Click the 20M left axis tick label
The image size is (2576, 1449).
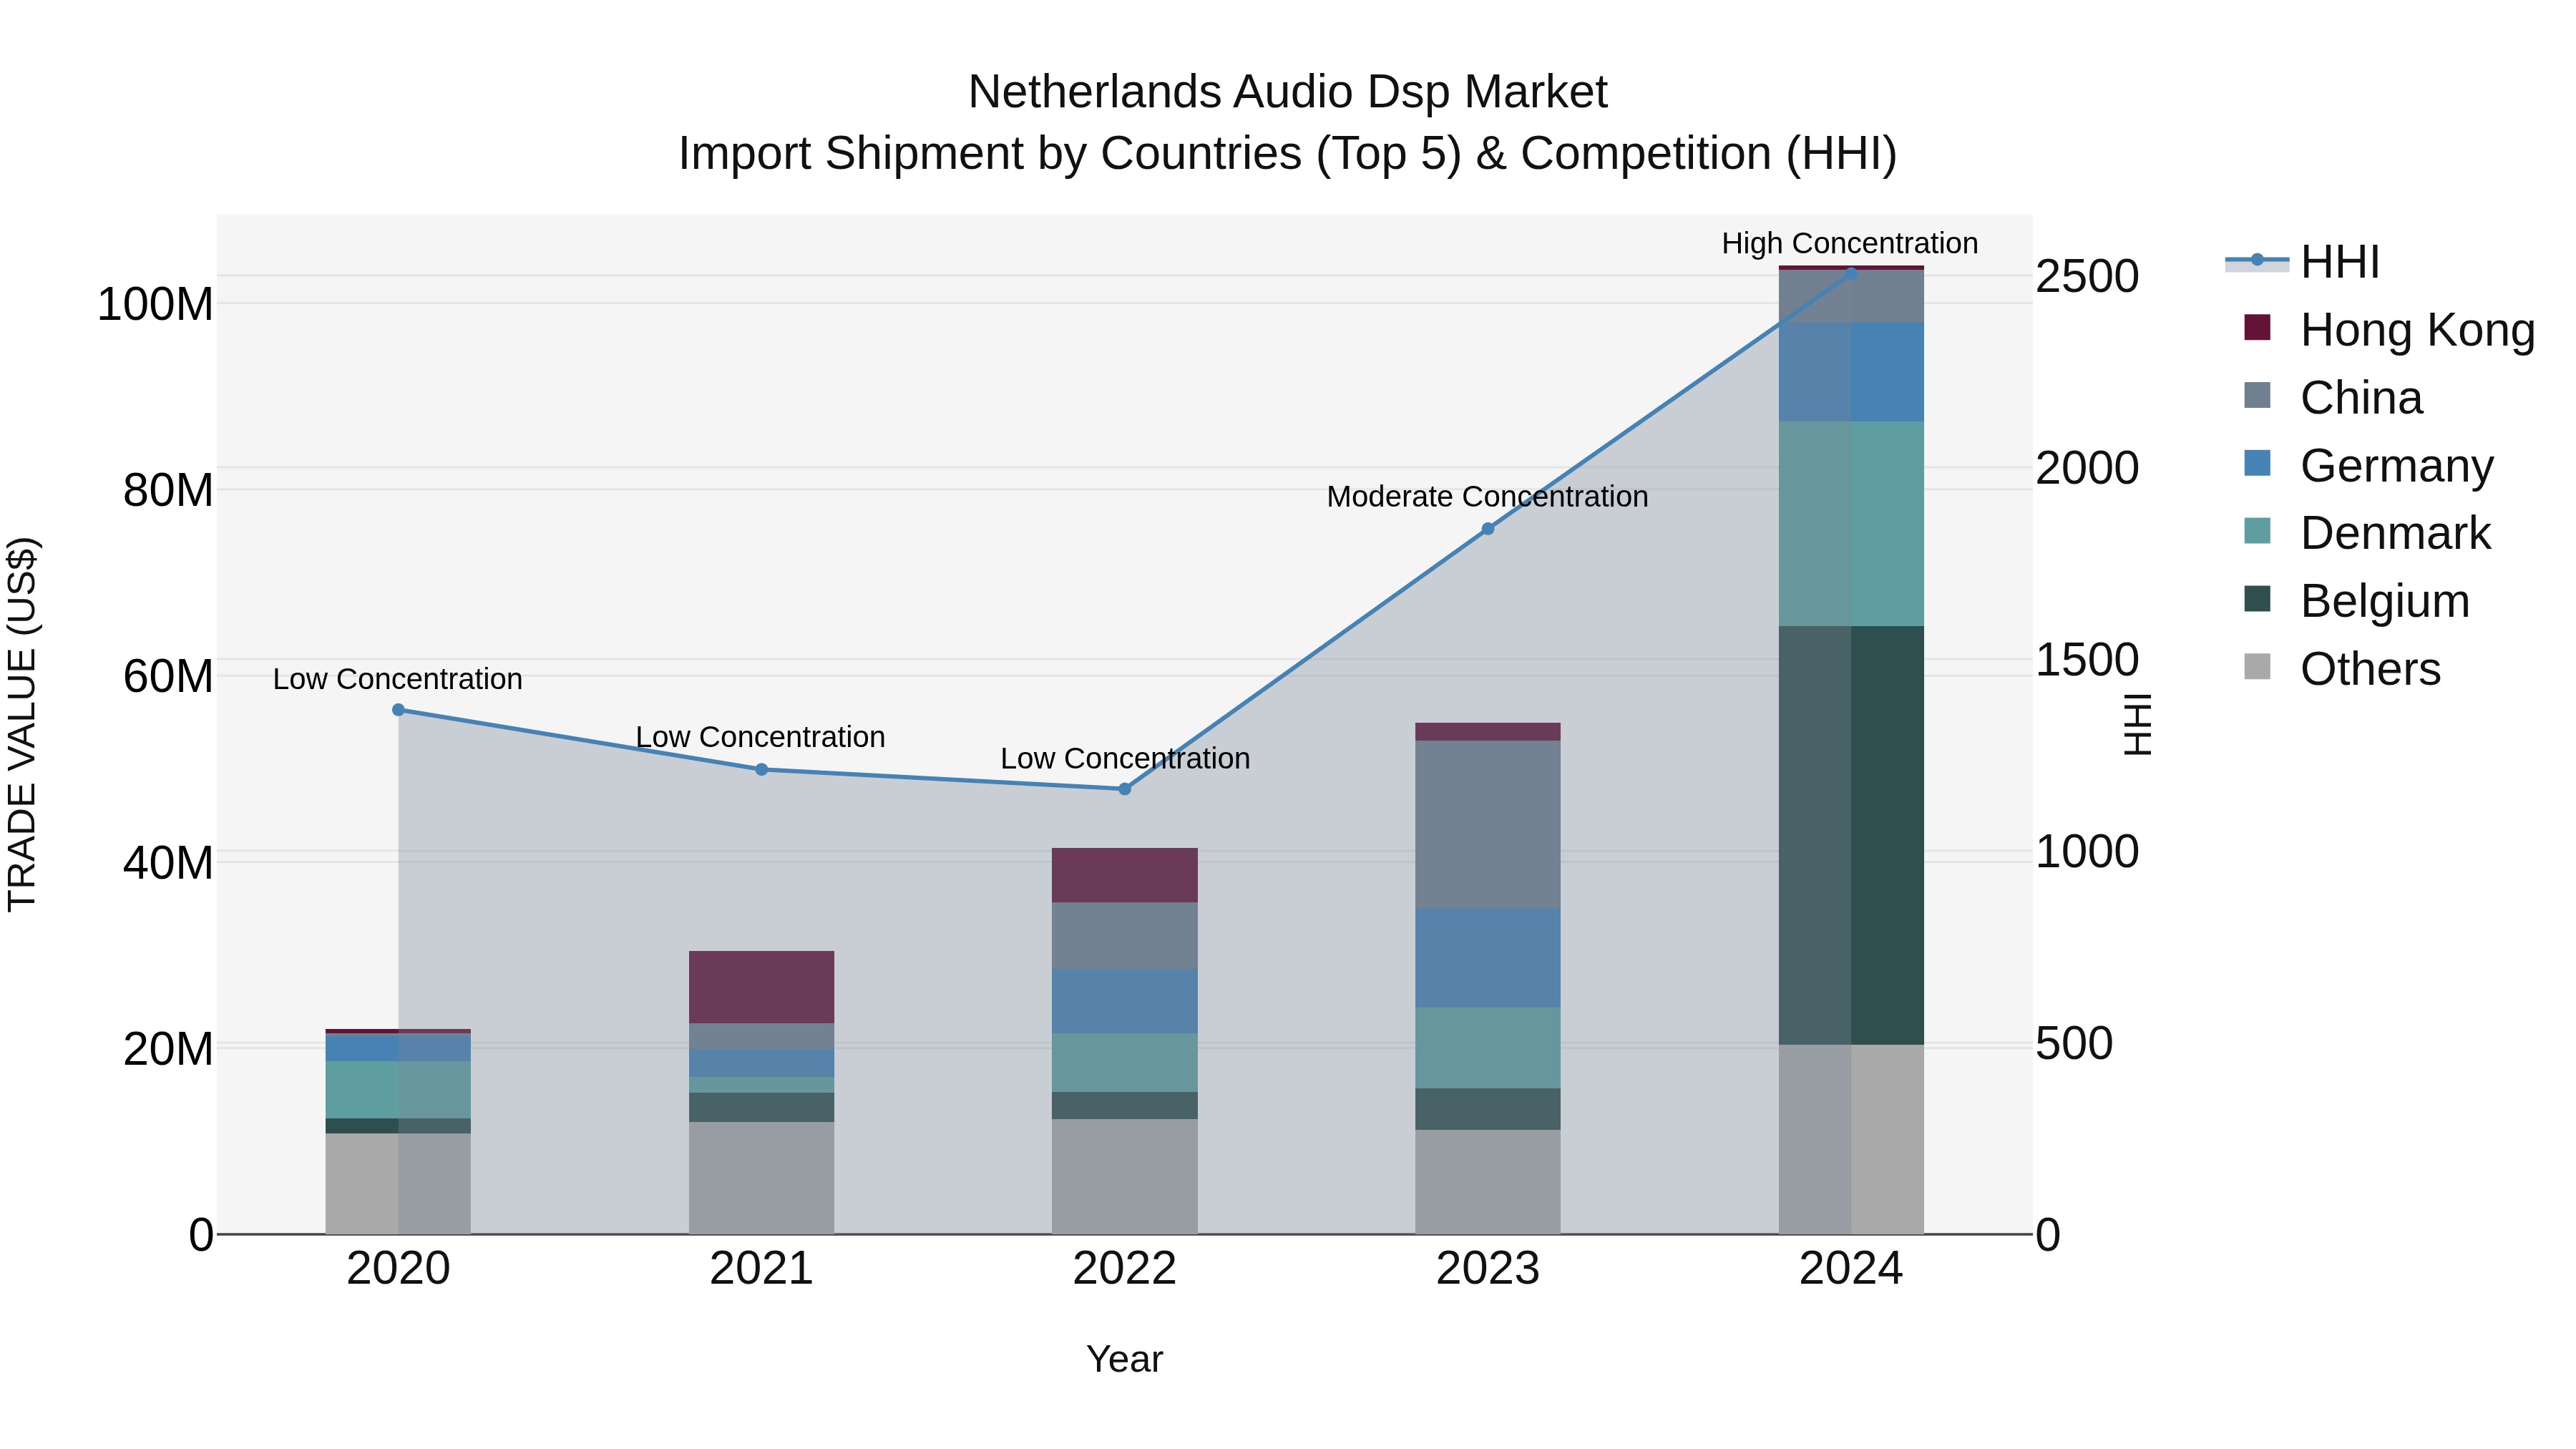tap(168, 1049)
